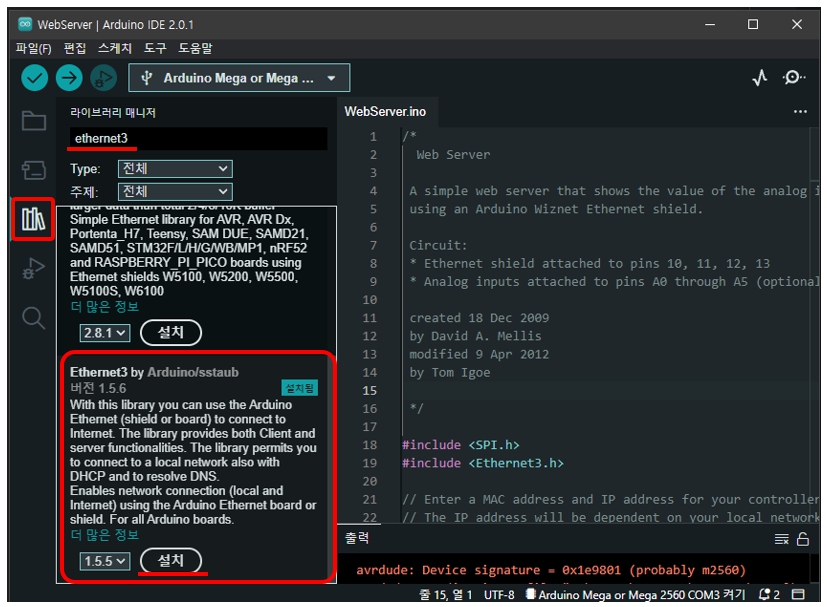The width and height of the screenshot is (827, 607).
Task: Open the Library Manager books icon
Action: pyautogui.click(x=34, y=219)
